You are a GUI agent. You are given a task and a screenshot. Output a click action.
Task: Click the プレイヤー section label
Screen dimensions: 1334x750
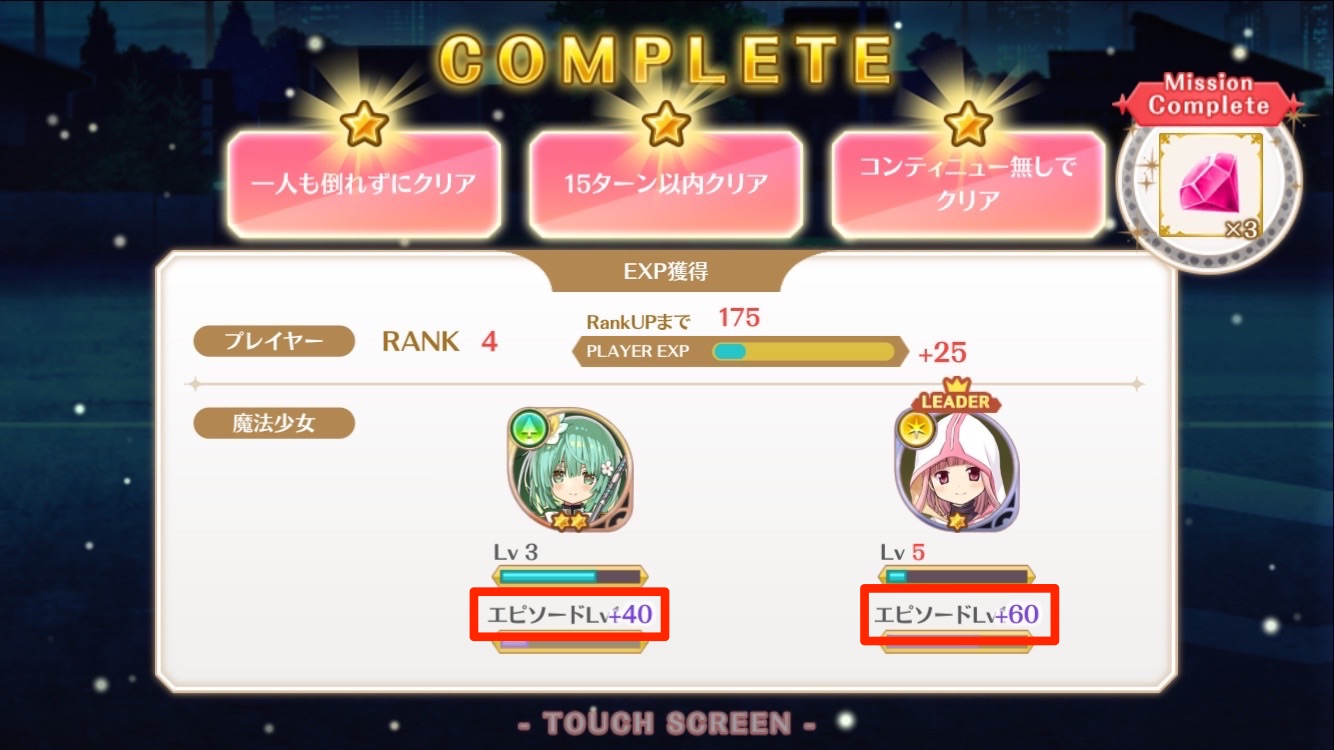[274, 341]
